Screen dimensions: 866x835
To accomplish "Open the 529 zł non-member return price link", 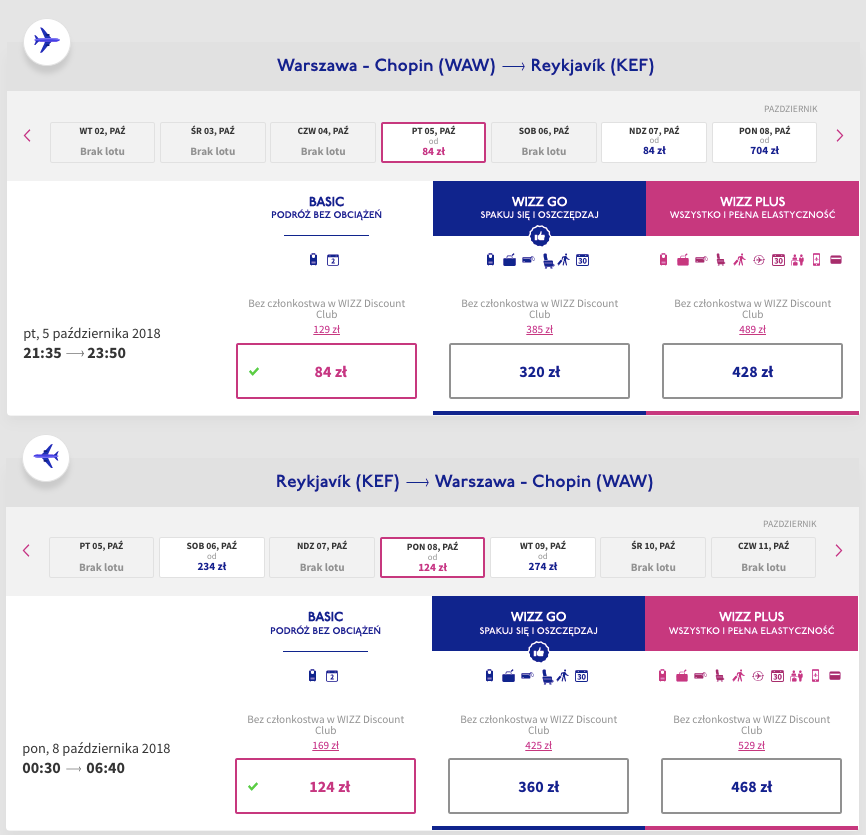I will tap(752, 745).
